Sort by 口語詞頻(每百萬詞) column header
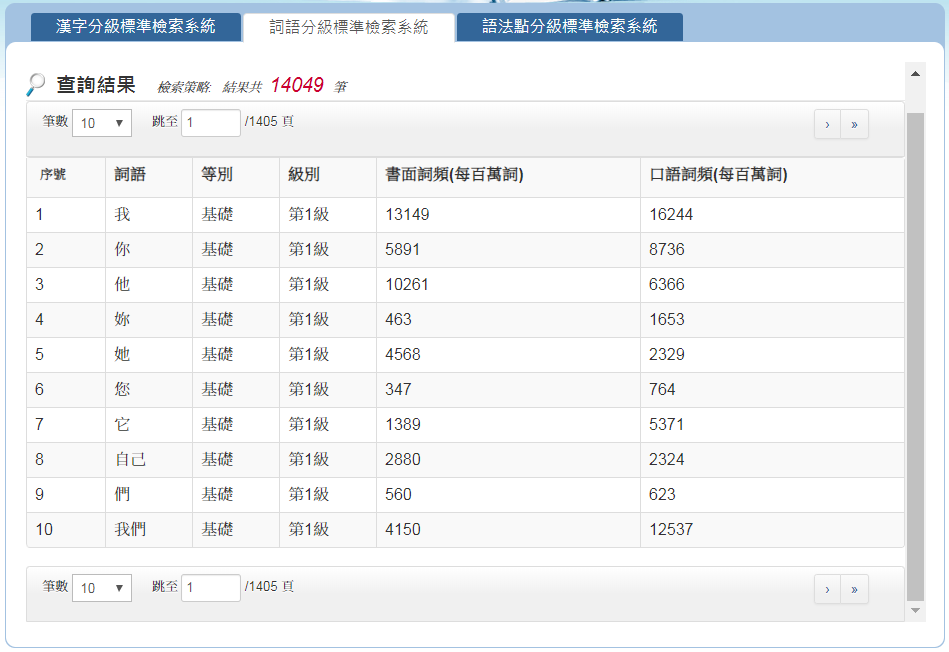The height and width of the screenshot is (652, 949). [x=718, y=175]
